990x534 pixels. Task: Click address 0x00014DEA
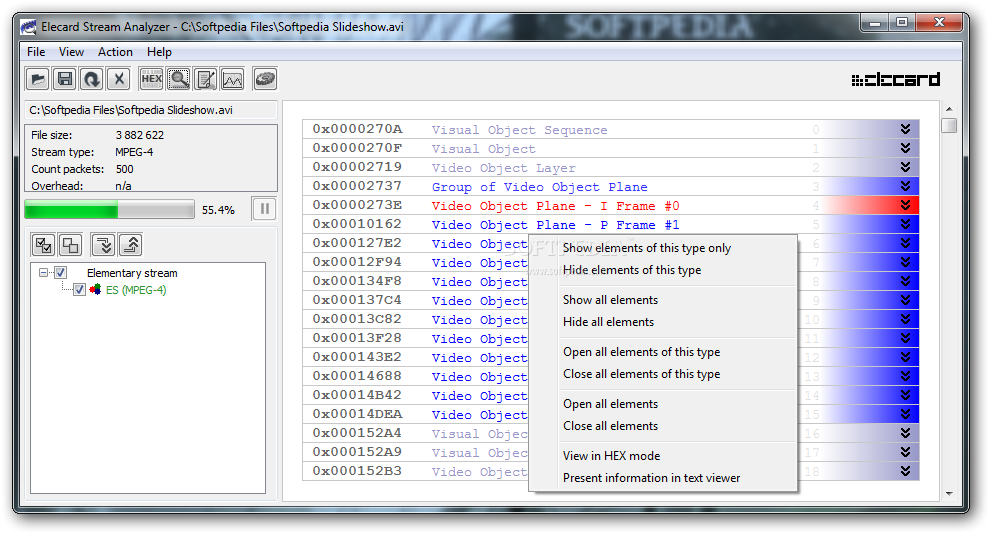[357, 414]
